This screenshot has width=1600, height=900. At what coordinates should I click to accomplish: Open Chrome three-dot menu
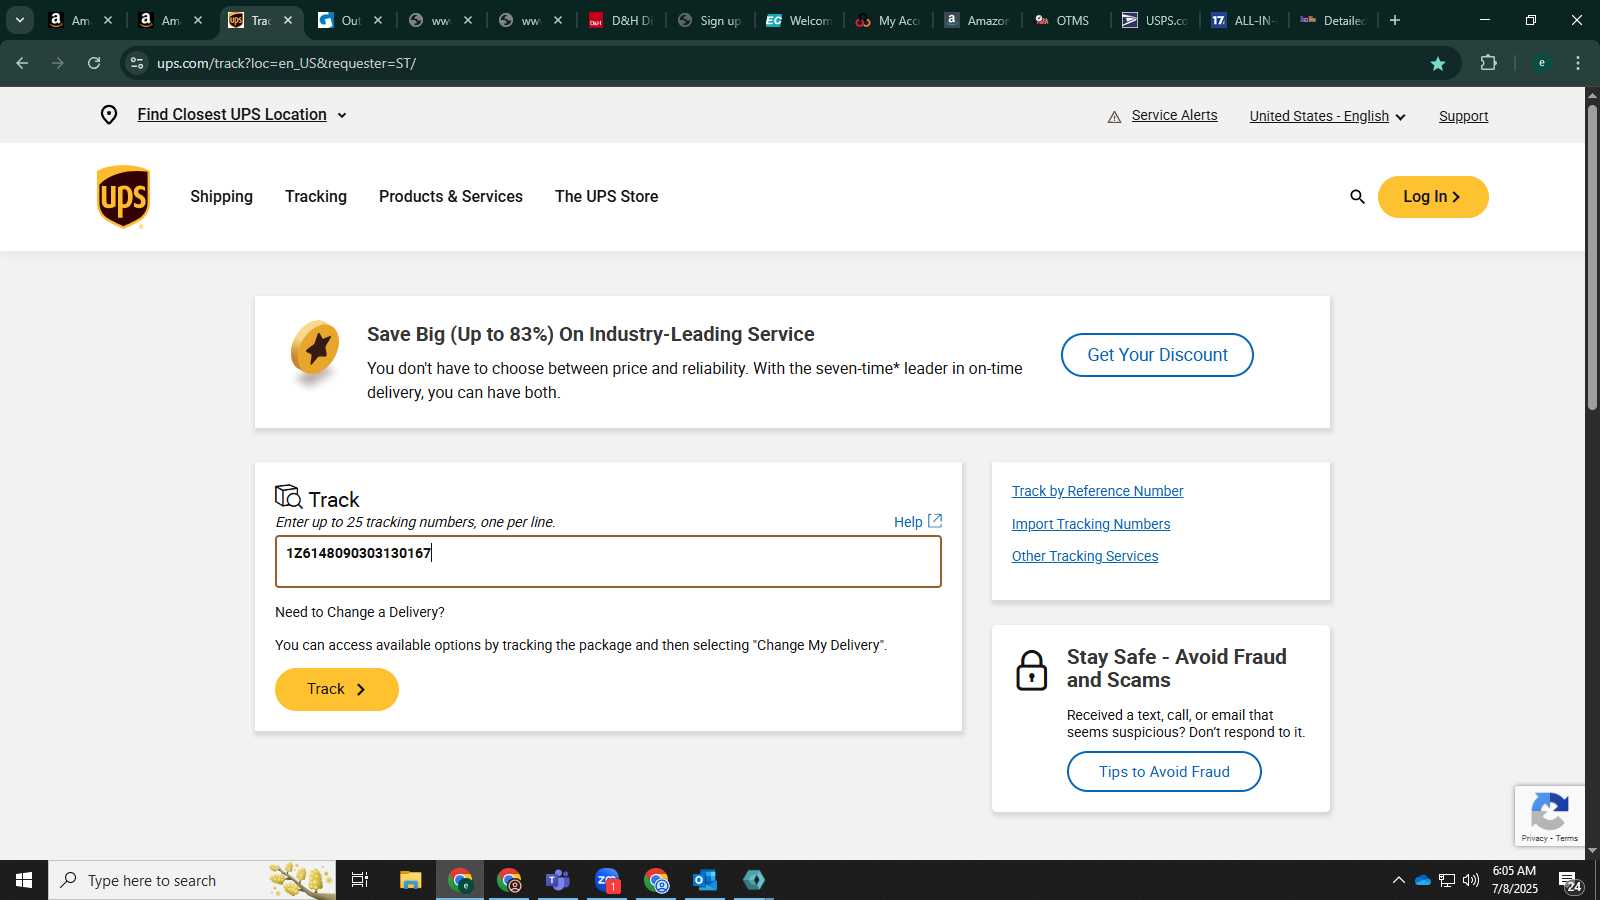(x=1578, y=63)
